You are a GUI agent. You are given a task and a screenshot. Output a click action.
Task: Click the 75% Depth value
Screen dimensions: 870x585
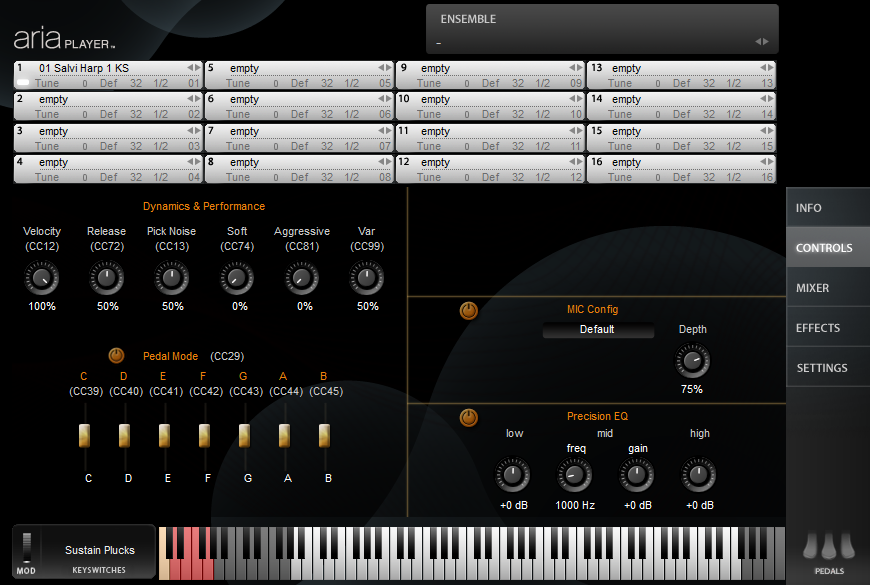(x=692, y=389)
